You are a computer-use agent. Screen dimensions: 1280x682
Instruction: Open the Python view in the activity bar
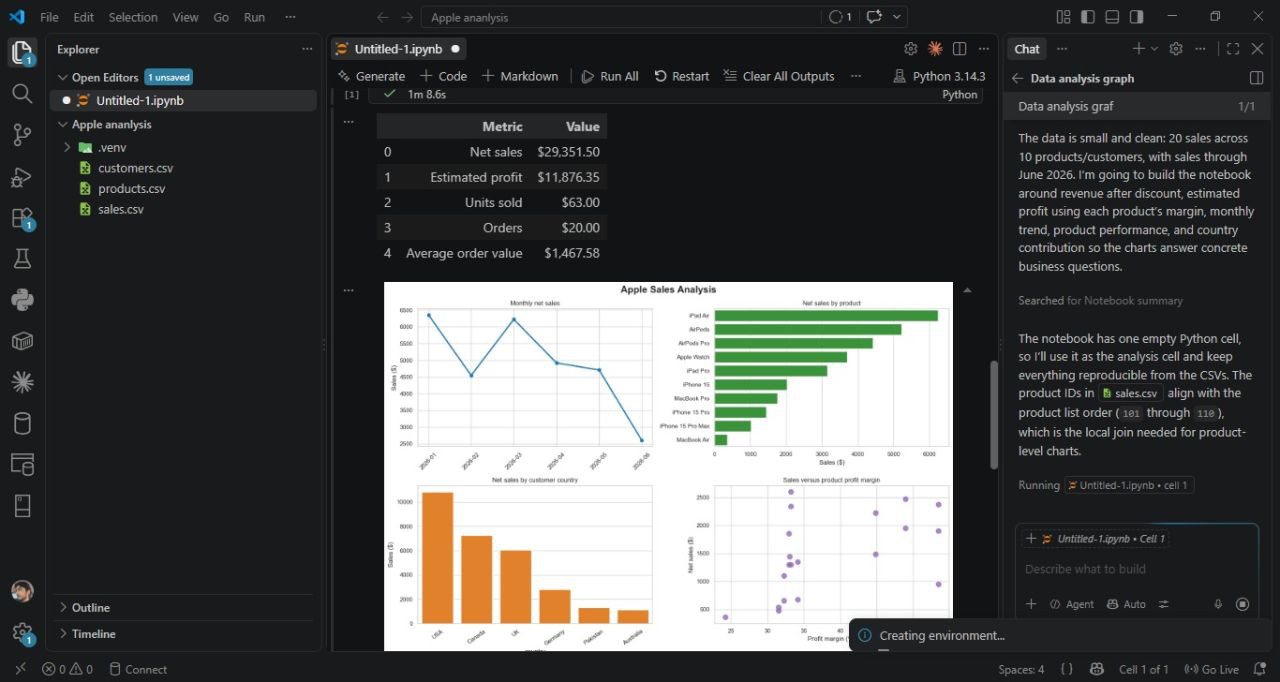tap(22, 300)
